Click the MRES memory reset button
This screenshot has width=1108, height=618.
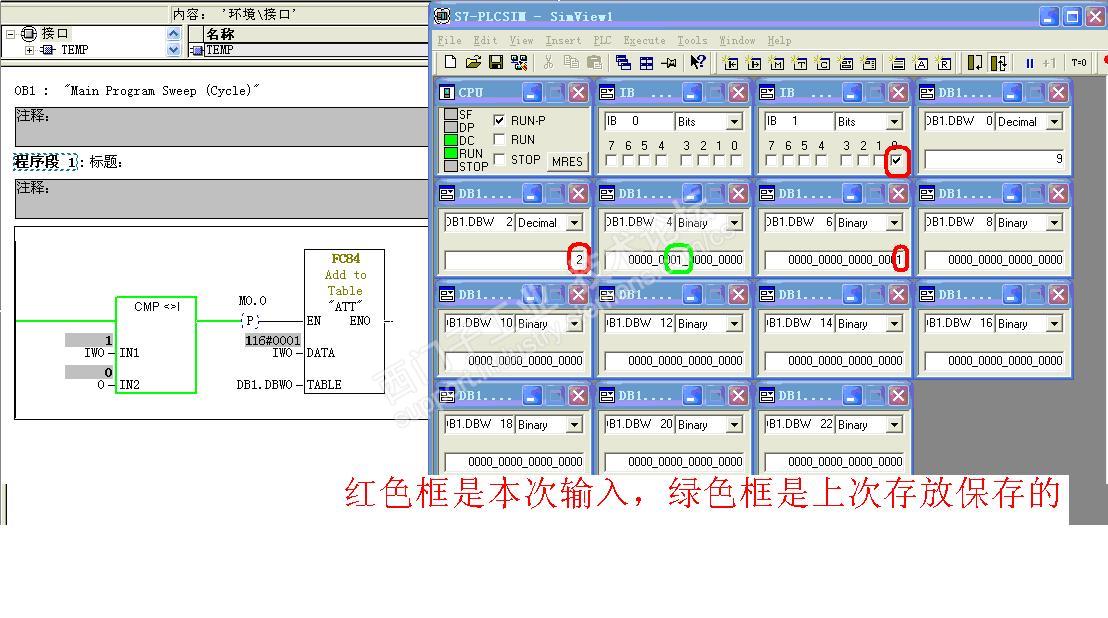coord(567,161)
